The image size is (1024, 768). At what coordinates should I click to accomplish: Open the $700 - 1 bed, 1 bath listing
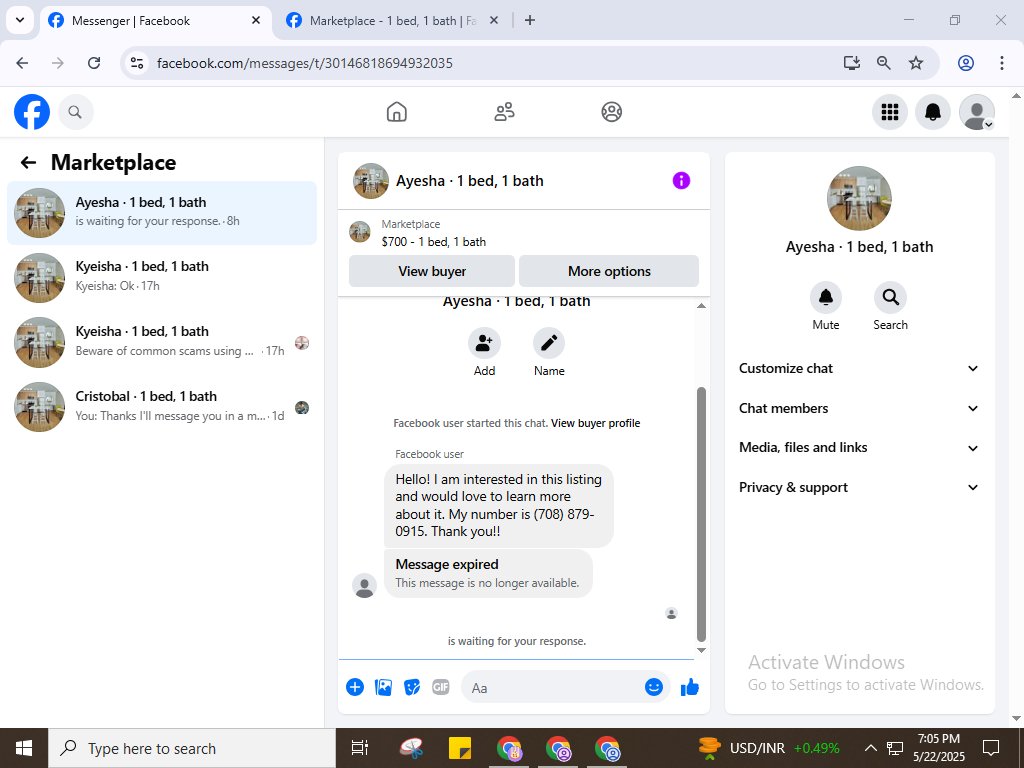point(434,242)
